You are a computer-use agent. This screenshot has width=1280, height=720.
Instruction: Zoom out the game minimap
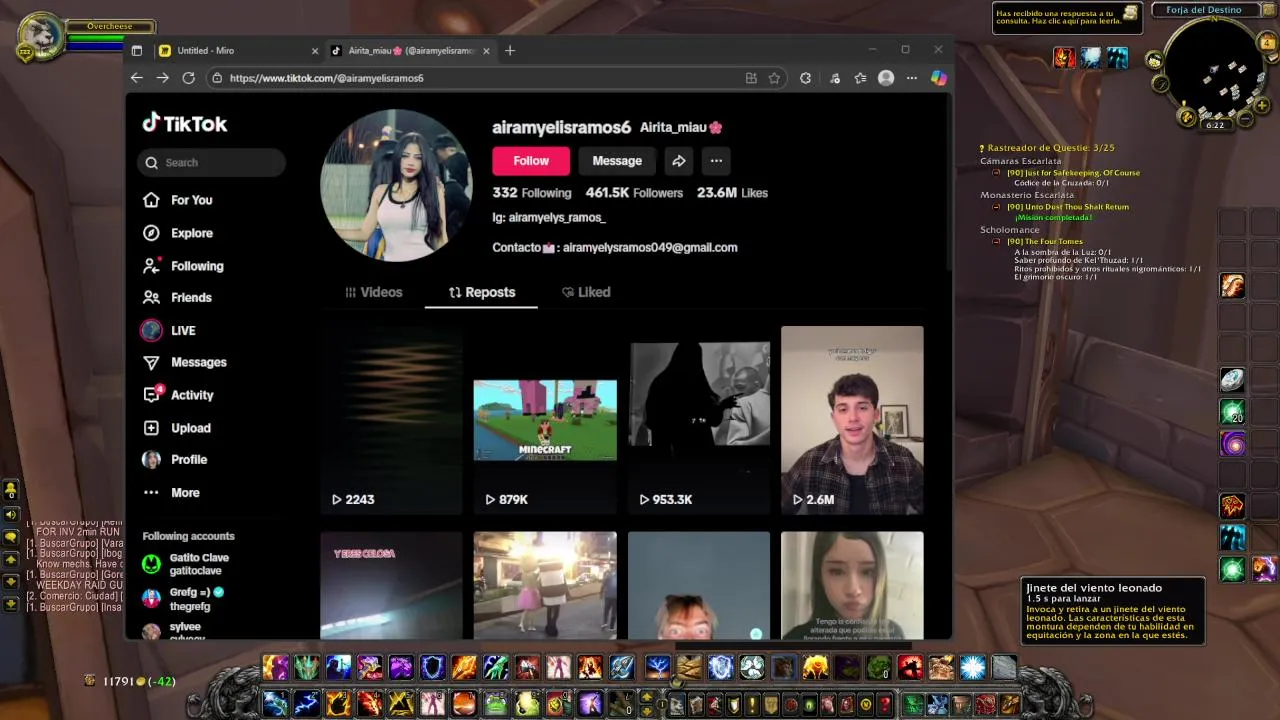(x=1246, y=118)
